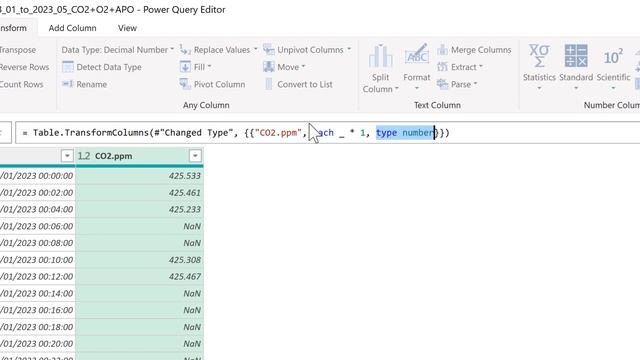The height and width of the screenshot is (360, 640).
Task: Click Reverse Rows
Action: 24,67
